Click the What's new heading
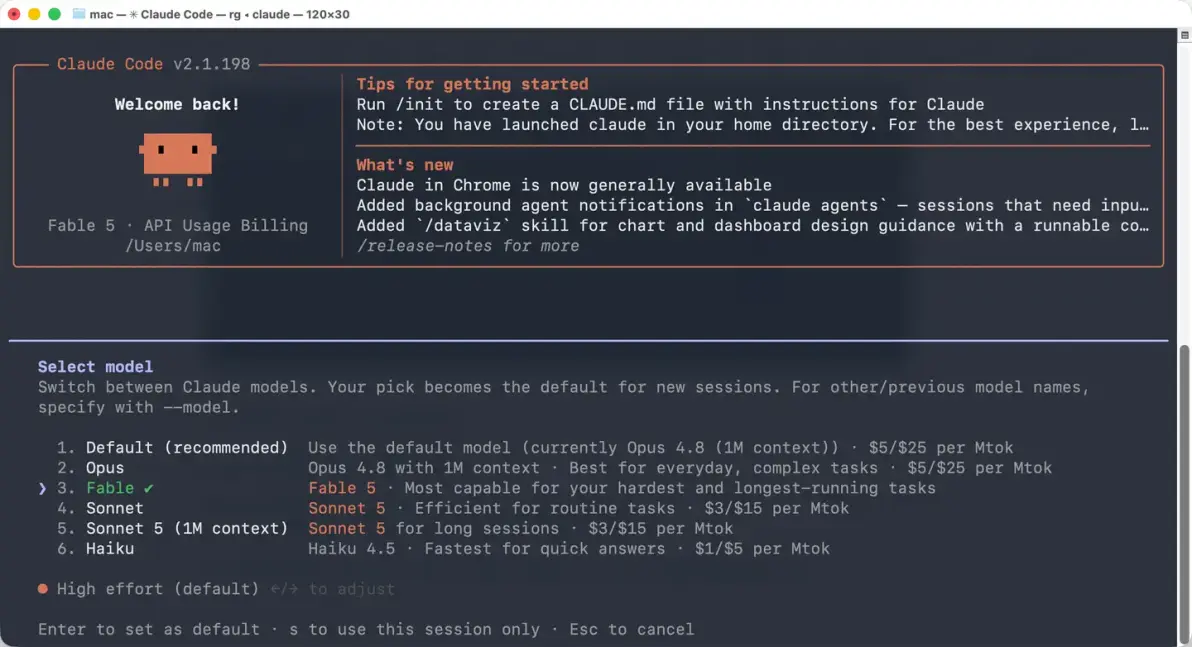Image resolution: width=1192 pixels, height=647 pixels. 405,165
